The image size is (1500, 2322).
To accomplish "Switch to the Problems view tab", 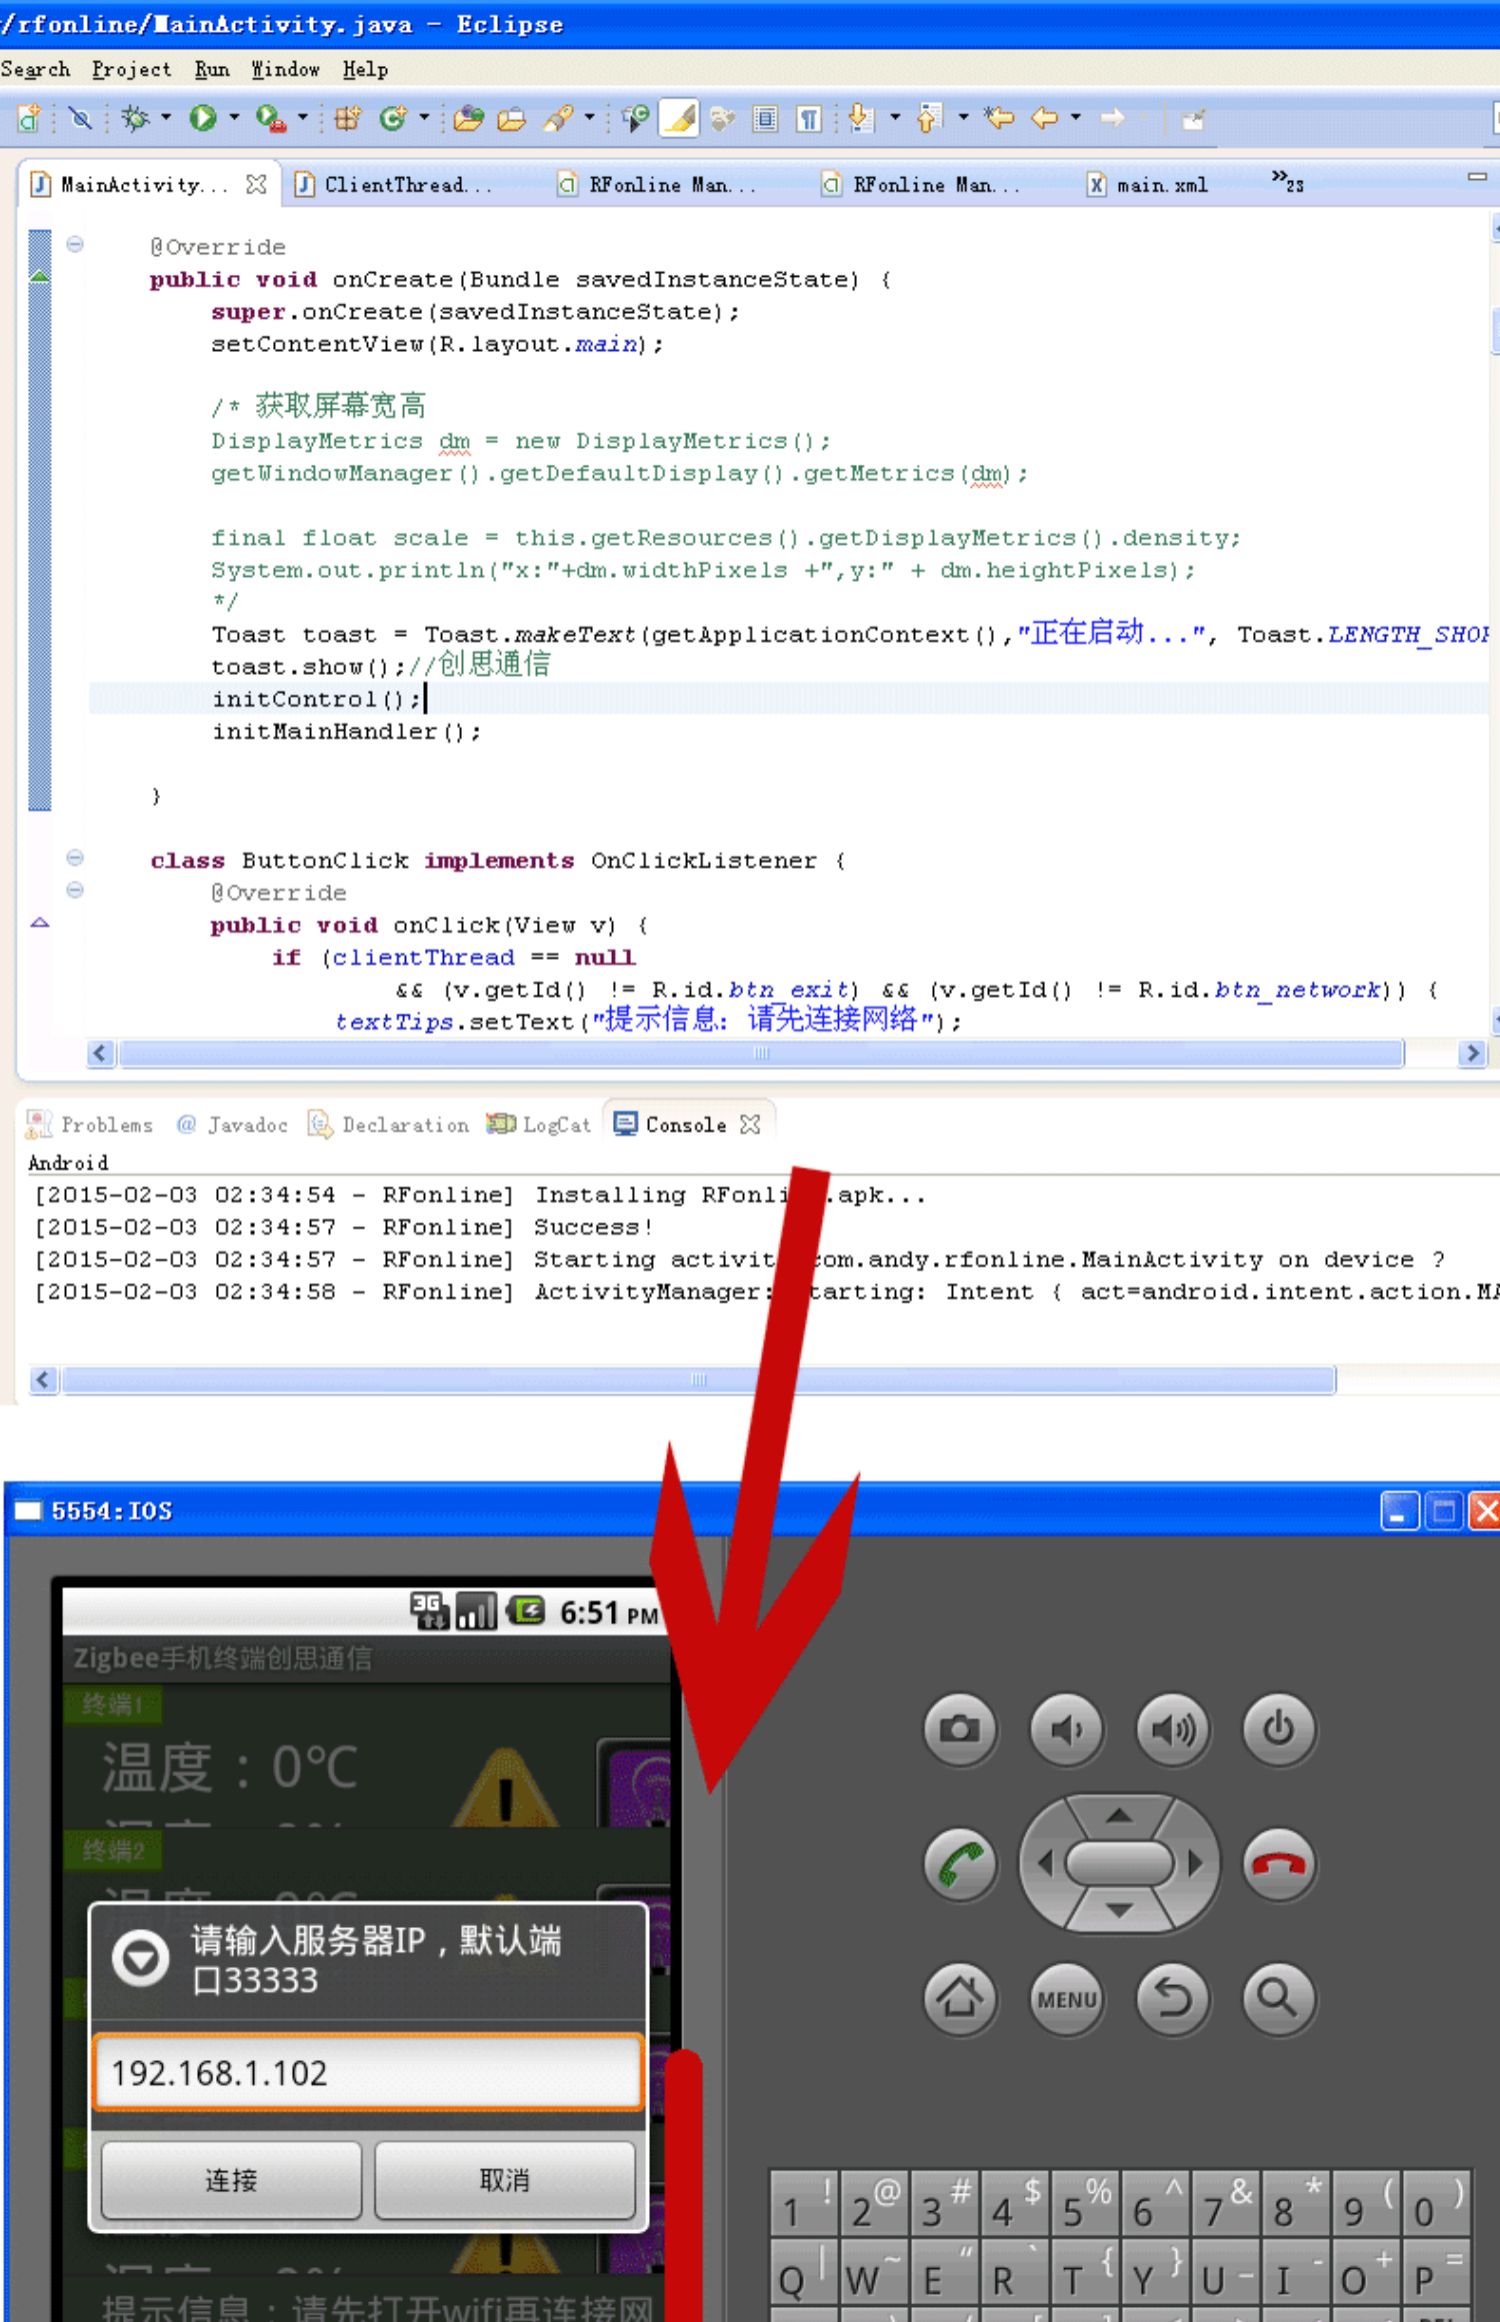I will (90, 1124).
